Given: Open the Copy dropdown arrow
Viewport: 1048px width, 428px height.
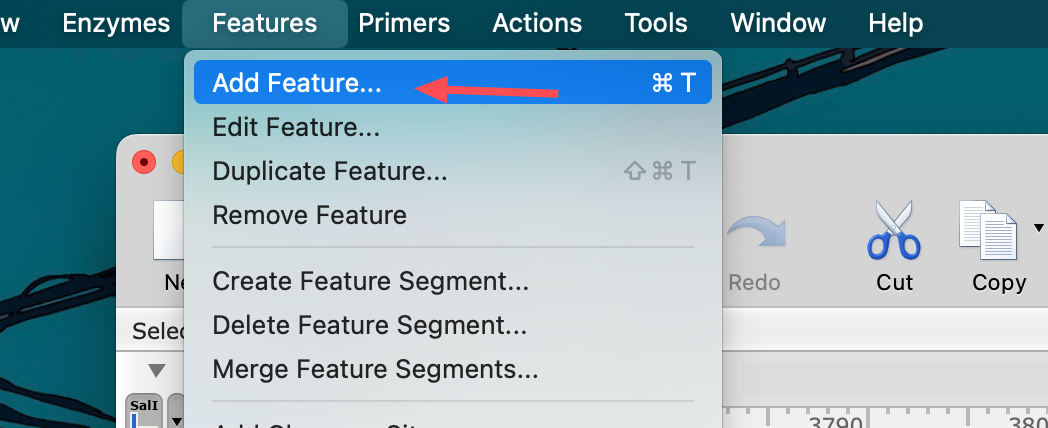Looking at the screenshot, I should point(1038,228).
